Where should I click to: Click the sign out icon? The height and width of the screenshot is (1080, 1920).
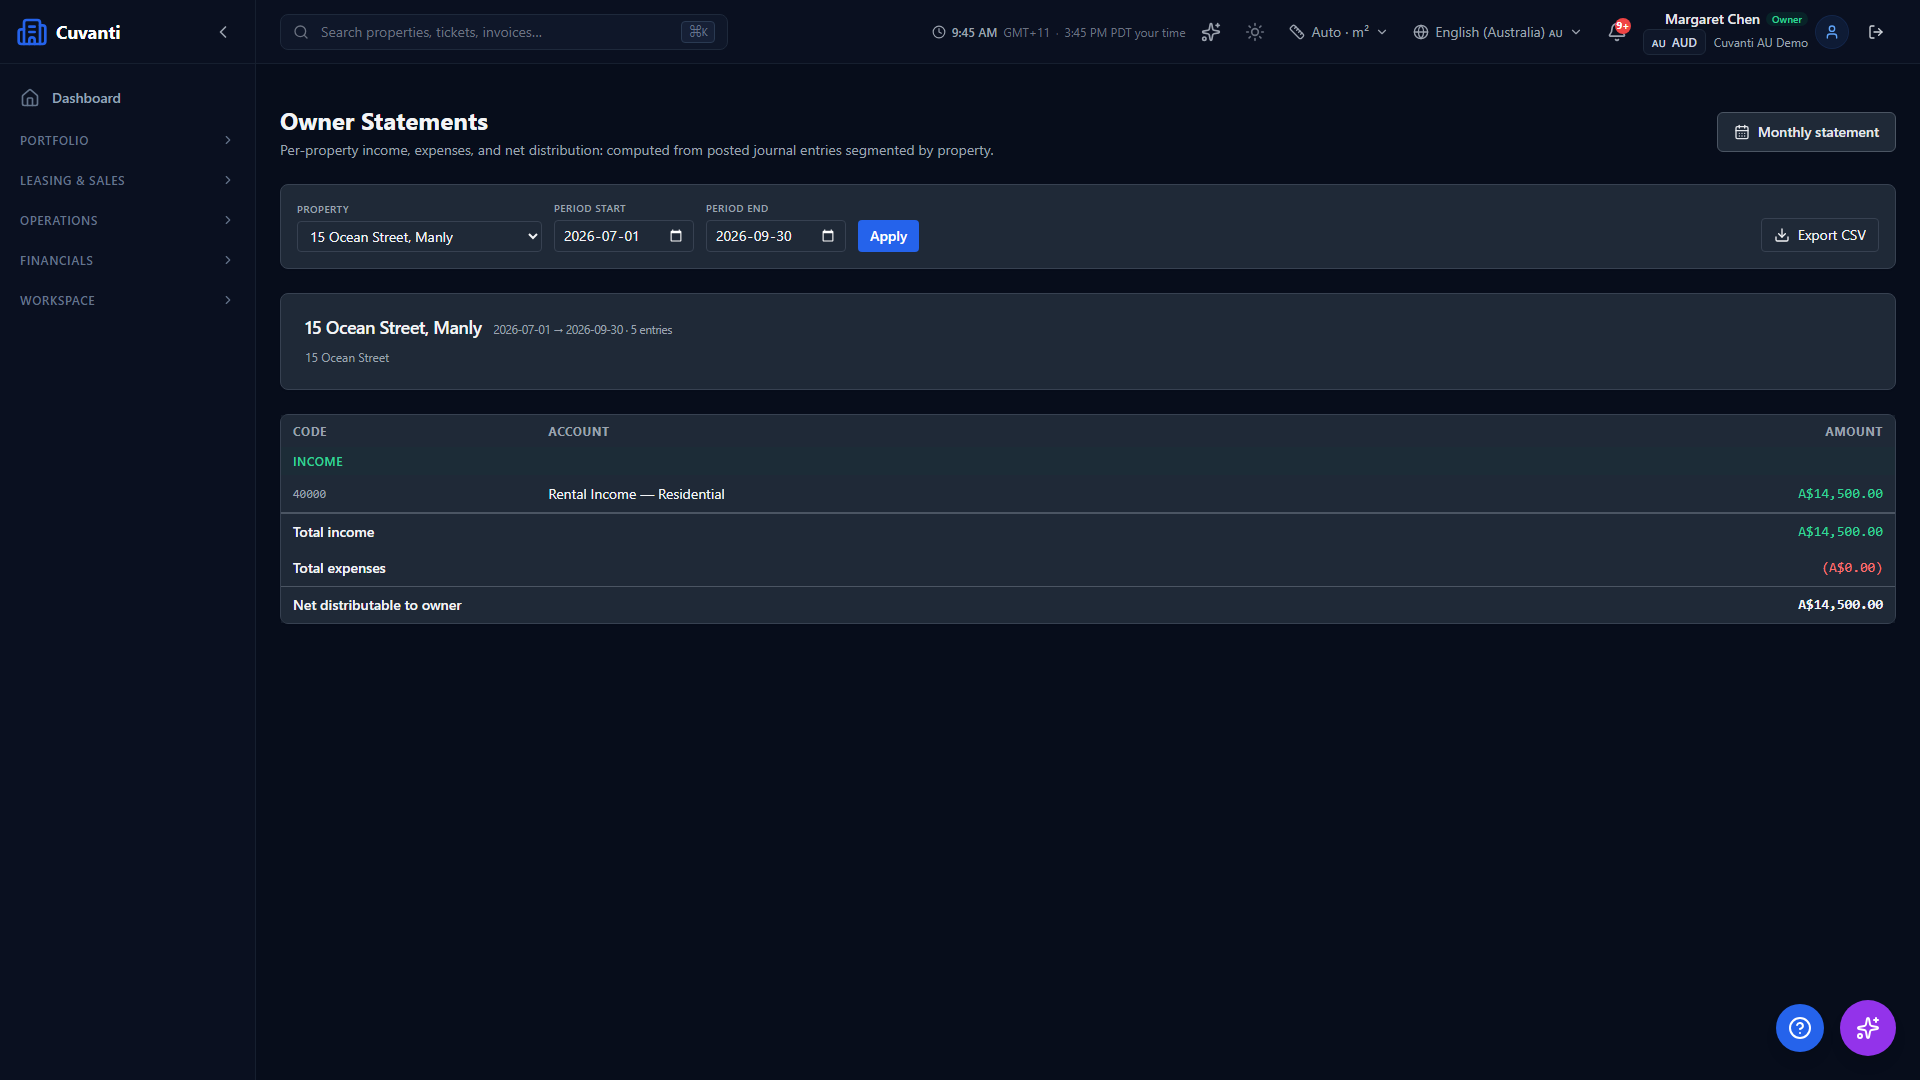pos(1876,32)
